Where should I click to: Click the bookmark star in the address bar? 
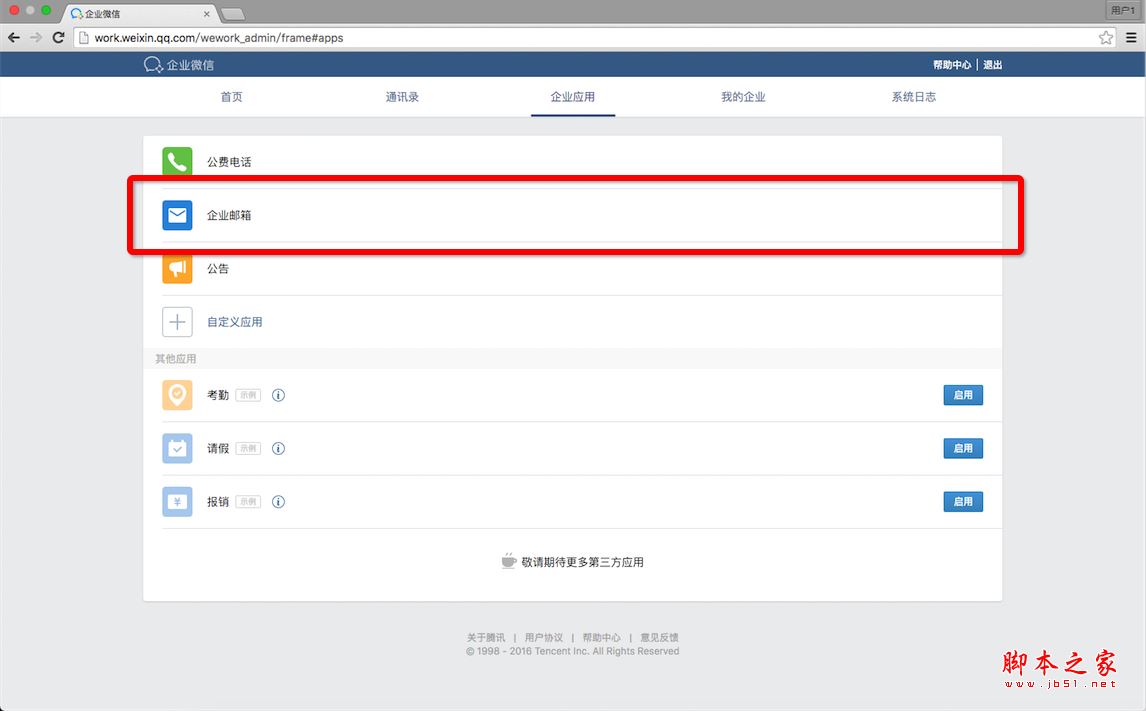click(x=1106, y=36)
